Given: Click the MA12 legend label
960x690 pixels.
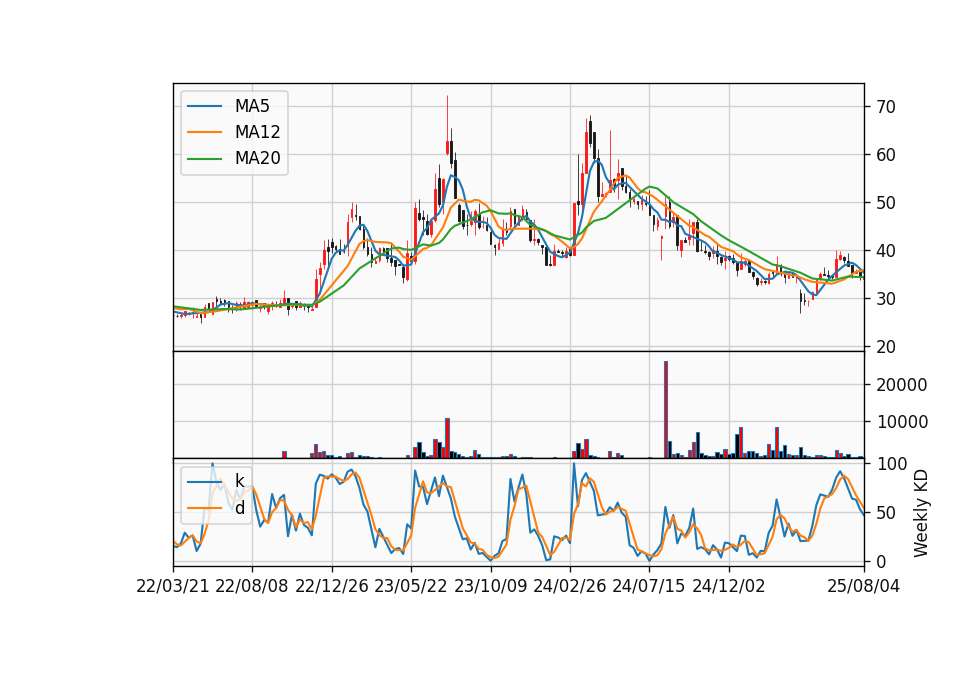Looking at the screenshot, I should click(257, 132).
